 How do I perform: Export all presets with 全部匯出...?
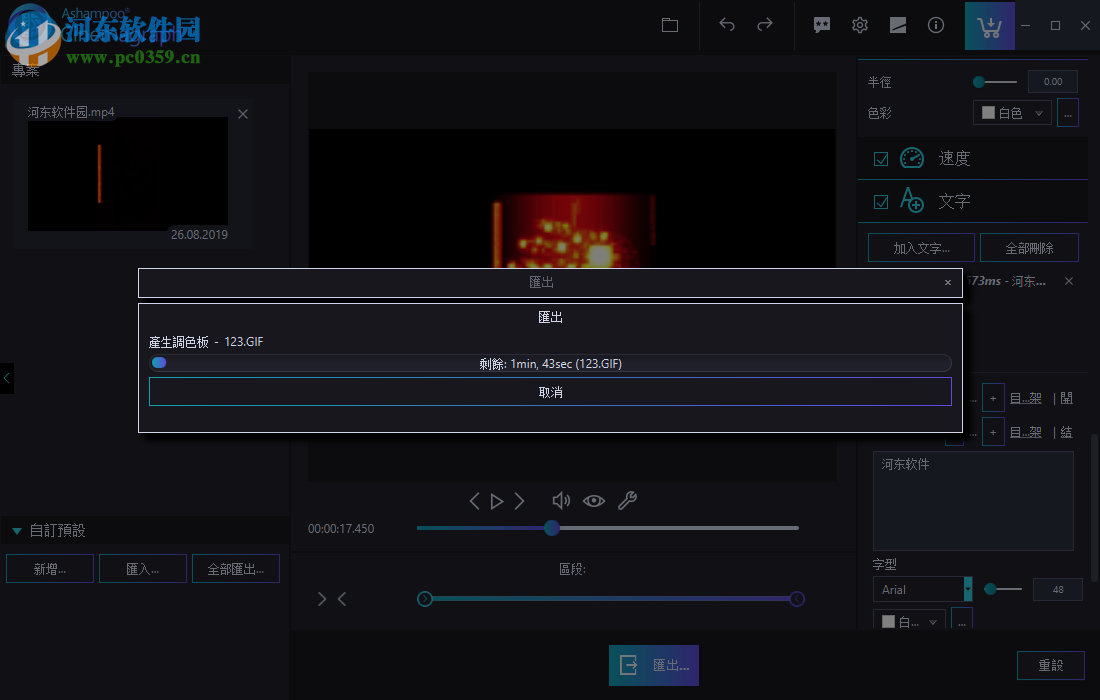click(236, 569)
